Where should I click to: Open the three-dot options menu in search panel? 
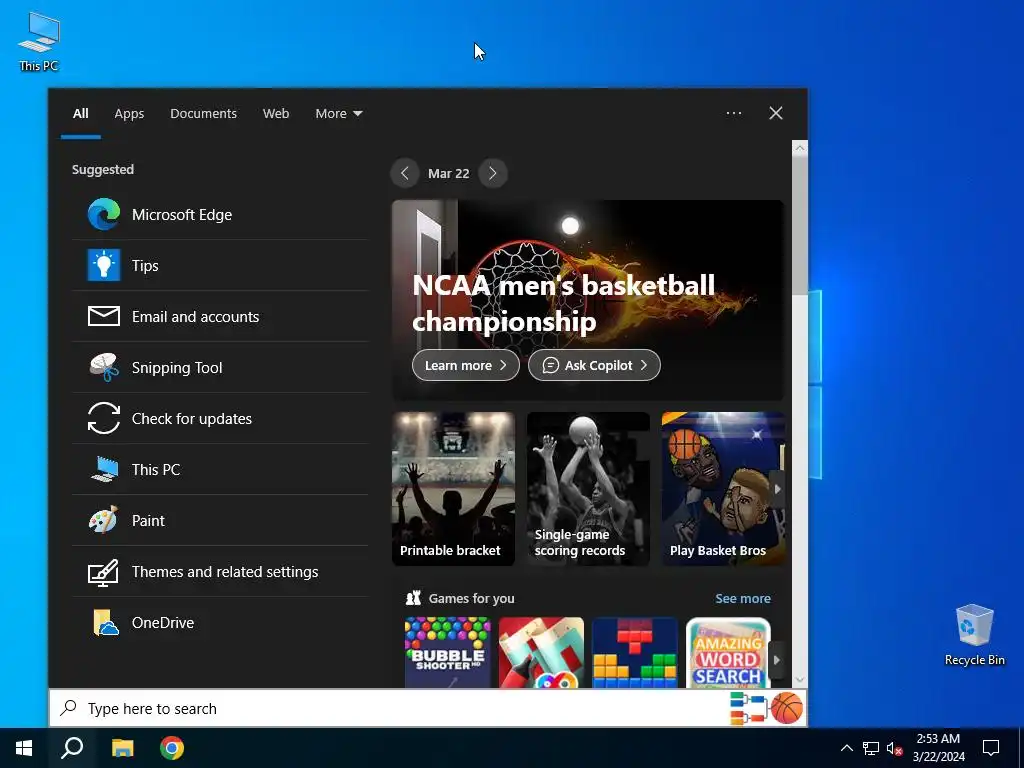(734, 113)
